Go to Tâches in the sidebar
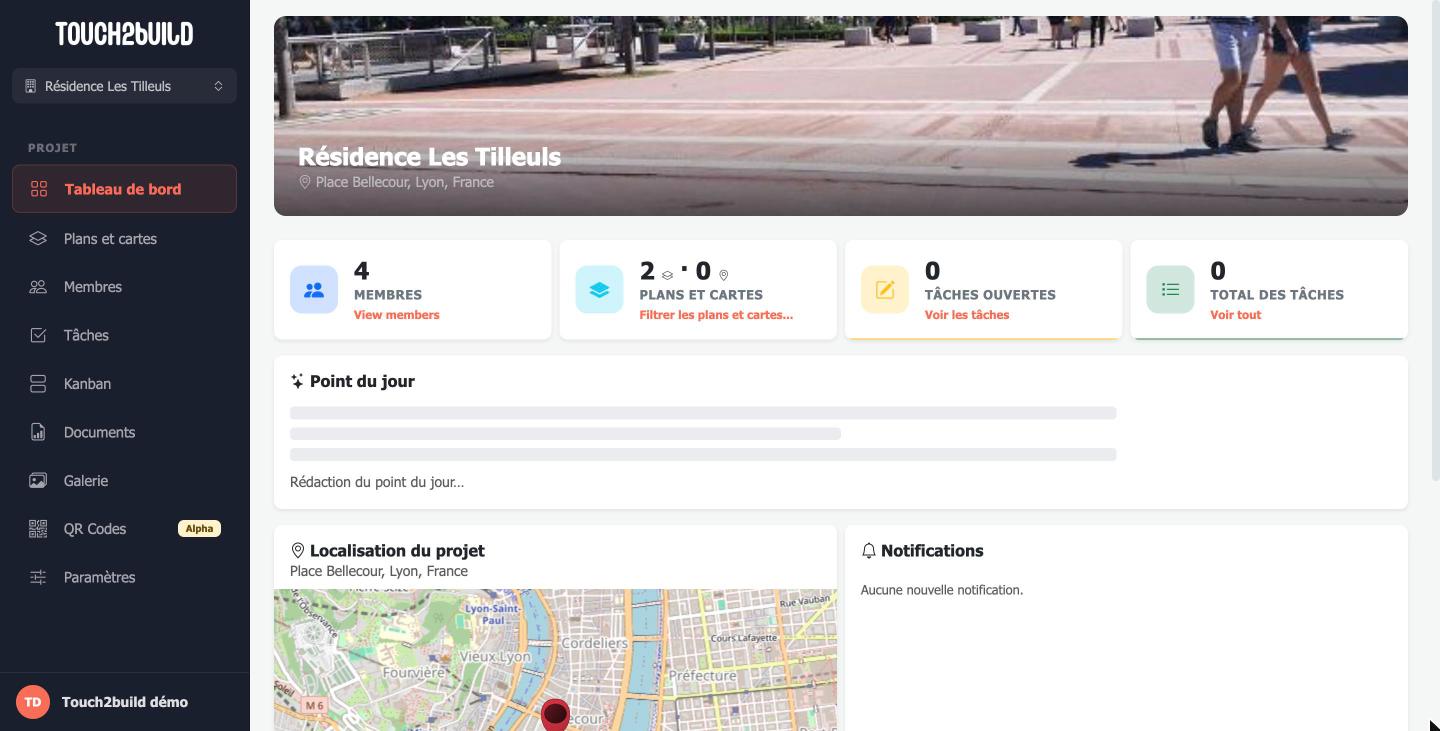Viewport: 1440px width, 731px height. point(124,335)
